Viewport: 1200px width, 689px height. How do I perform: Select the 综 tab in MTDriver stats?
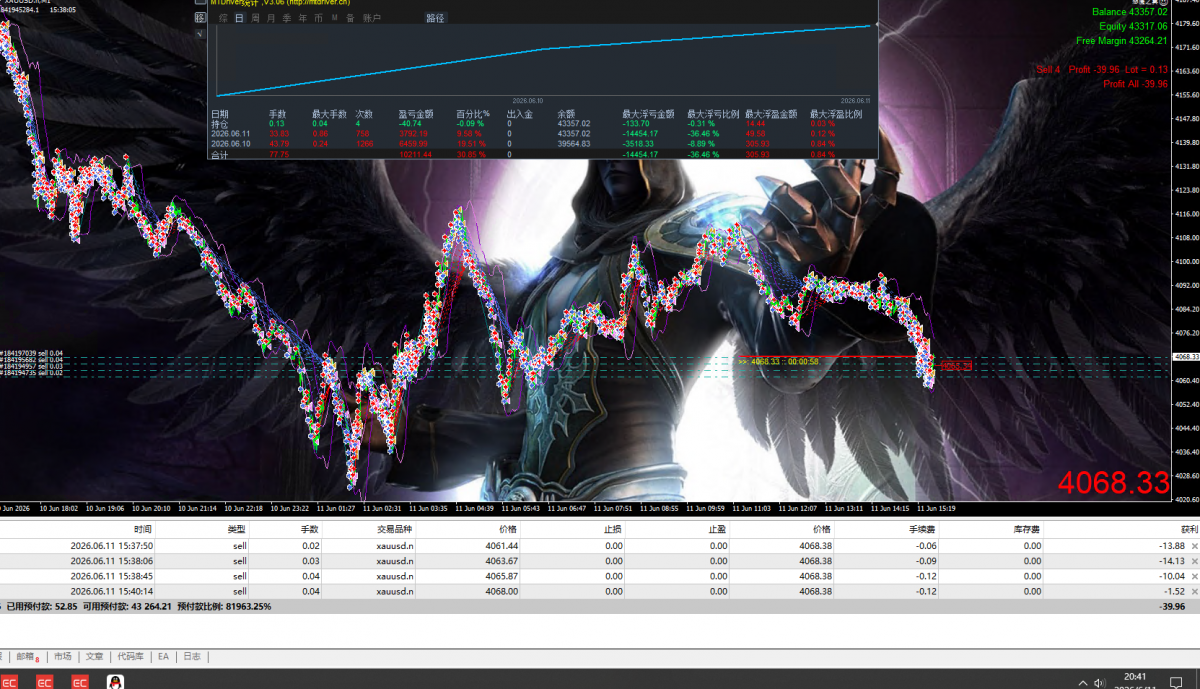[223, 18]
